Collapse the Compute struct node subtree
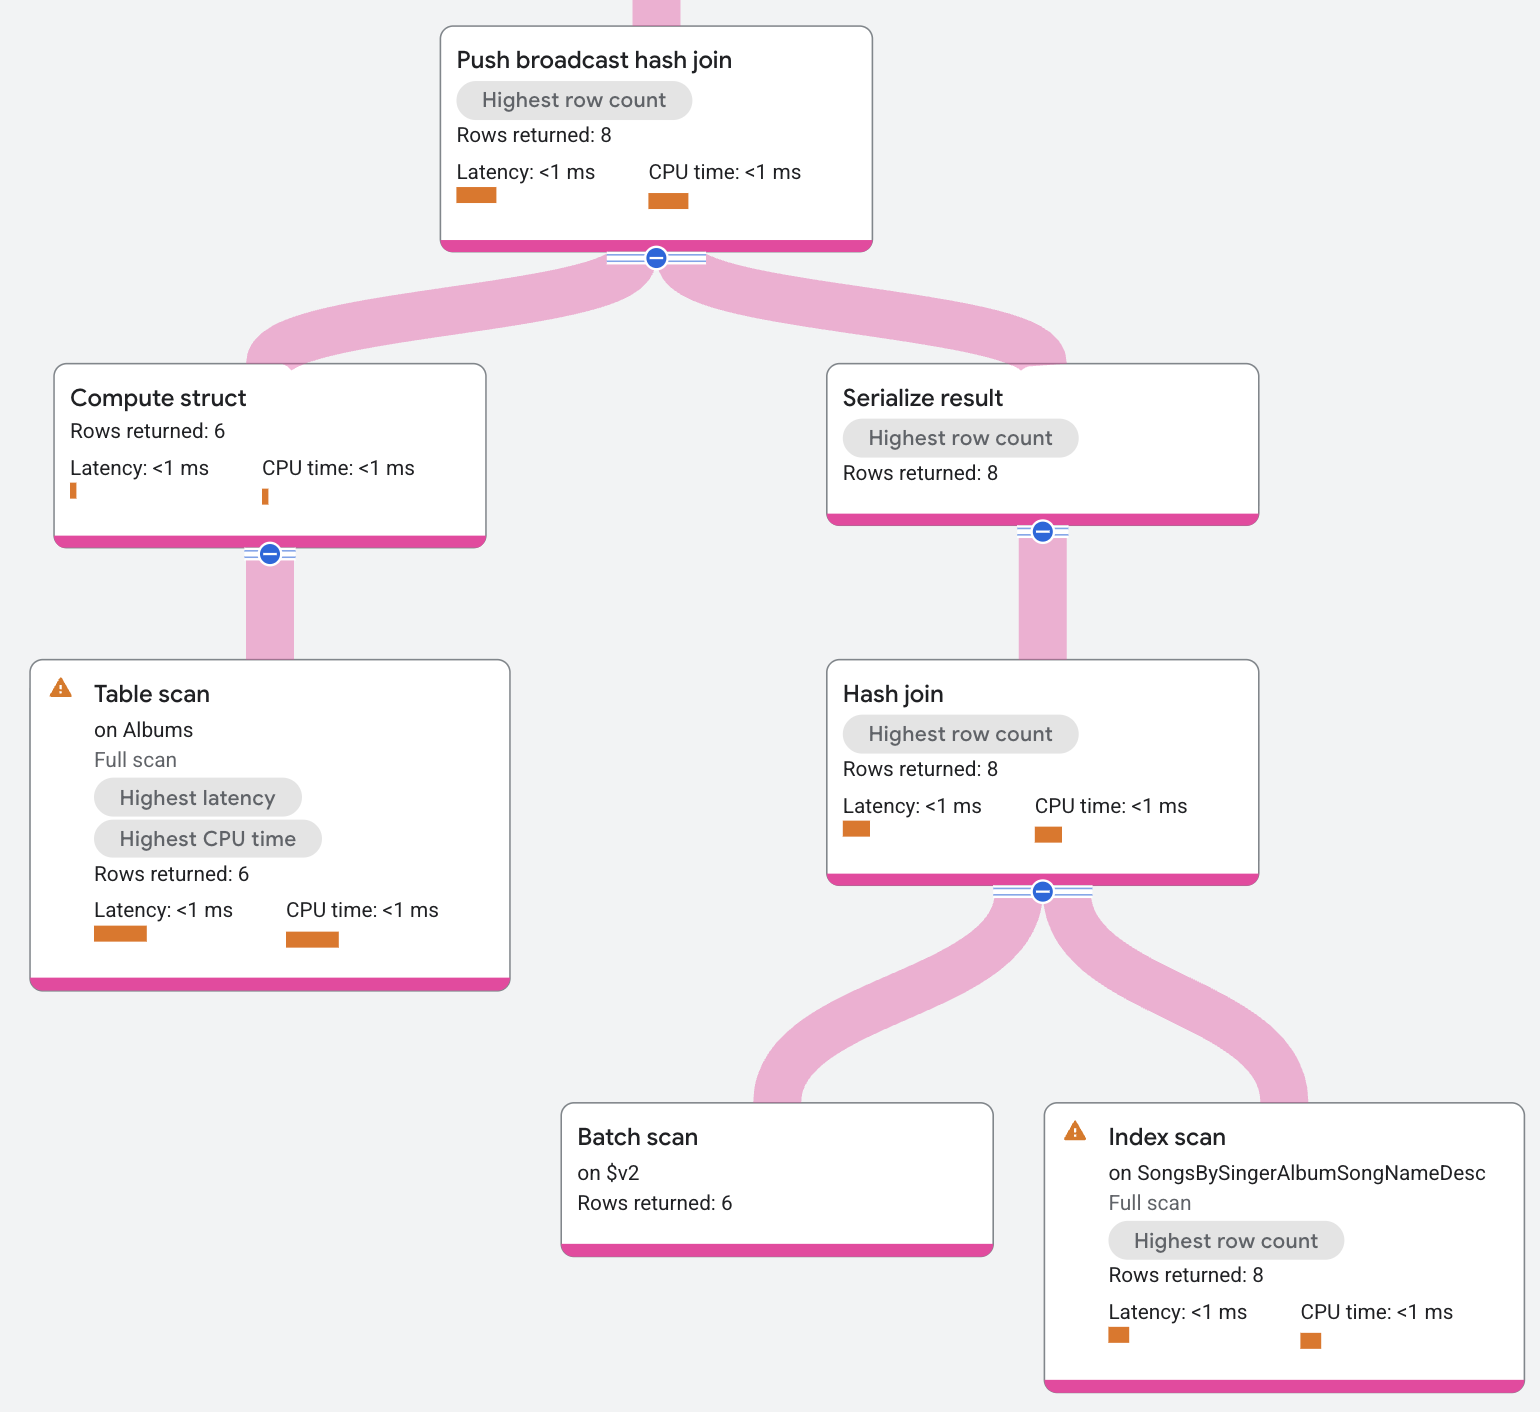The height and width of the screenshot is (1412, 1540). coord(270,554)
